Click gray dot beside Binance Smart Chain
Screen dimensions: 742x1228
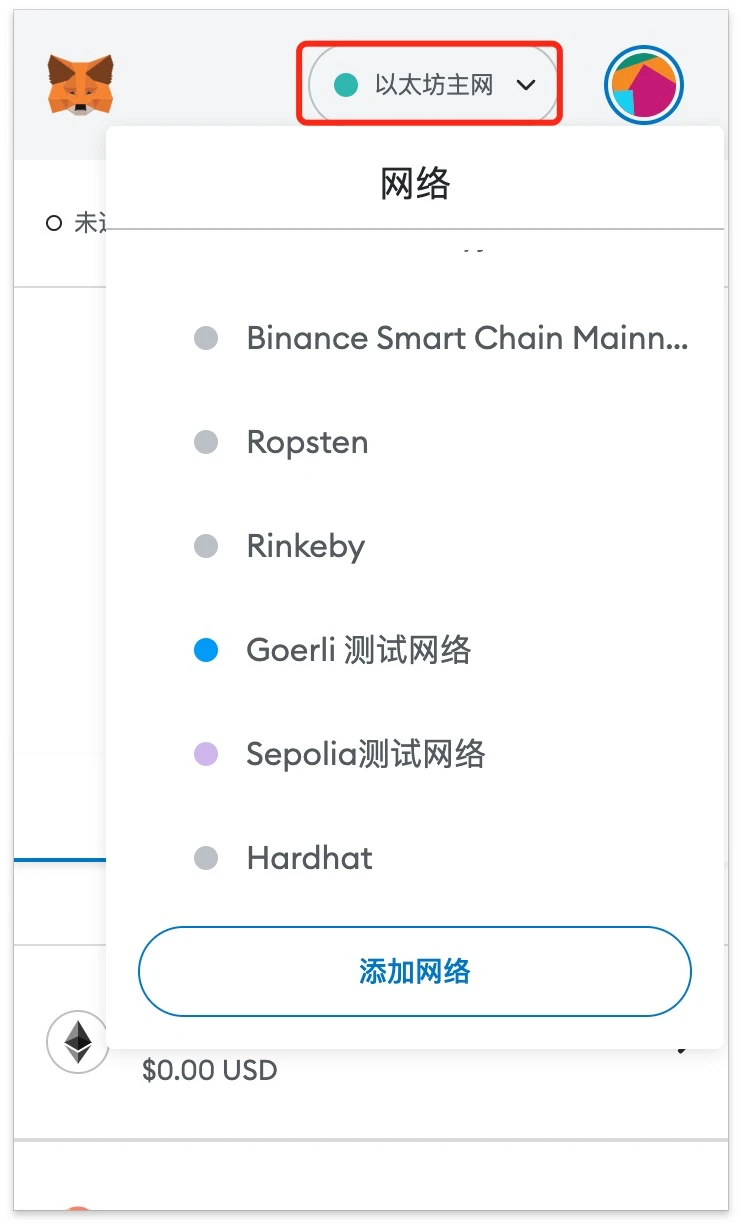(205, 338)
